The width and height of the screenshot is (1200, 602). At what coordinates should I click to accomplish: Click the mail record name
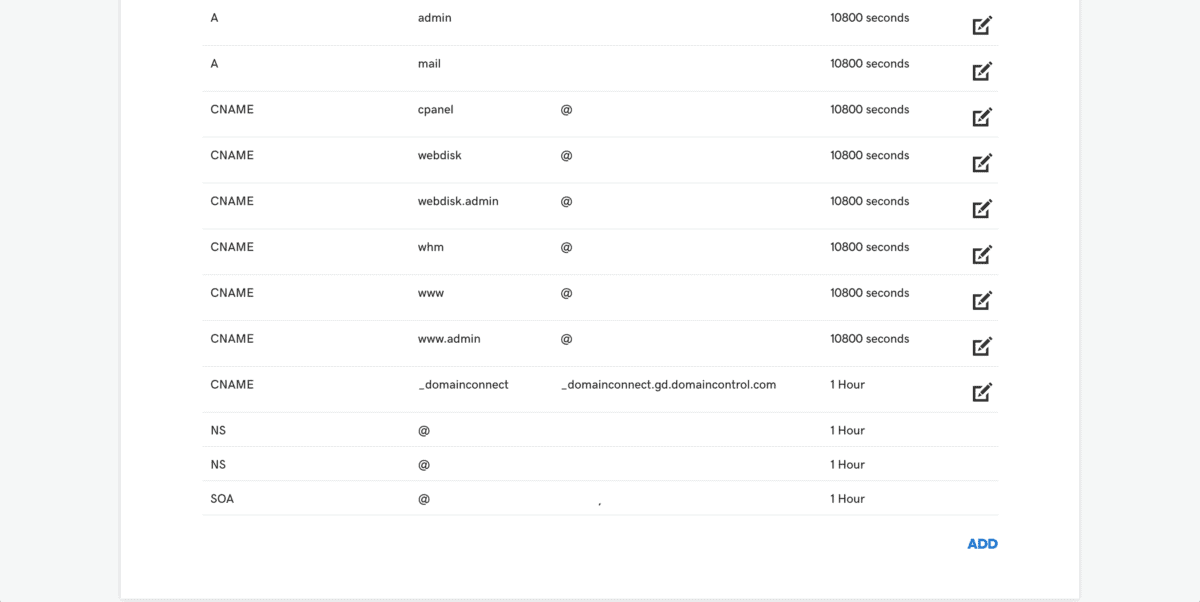coord(429,63)
